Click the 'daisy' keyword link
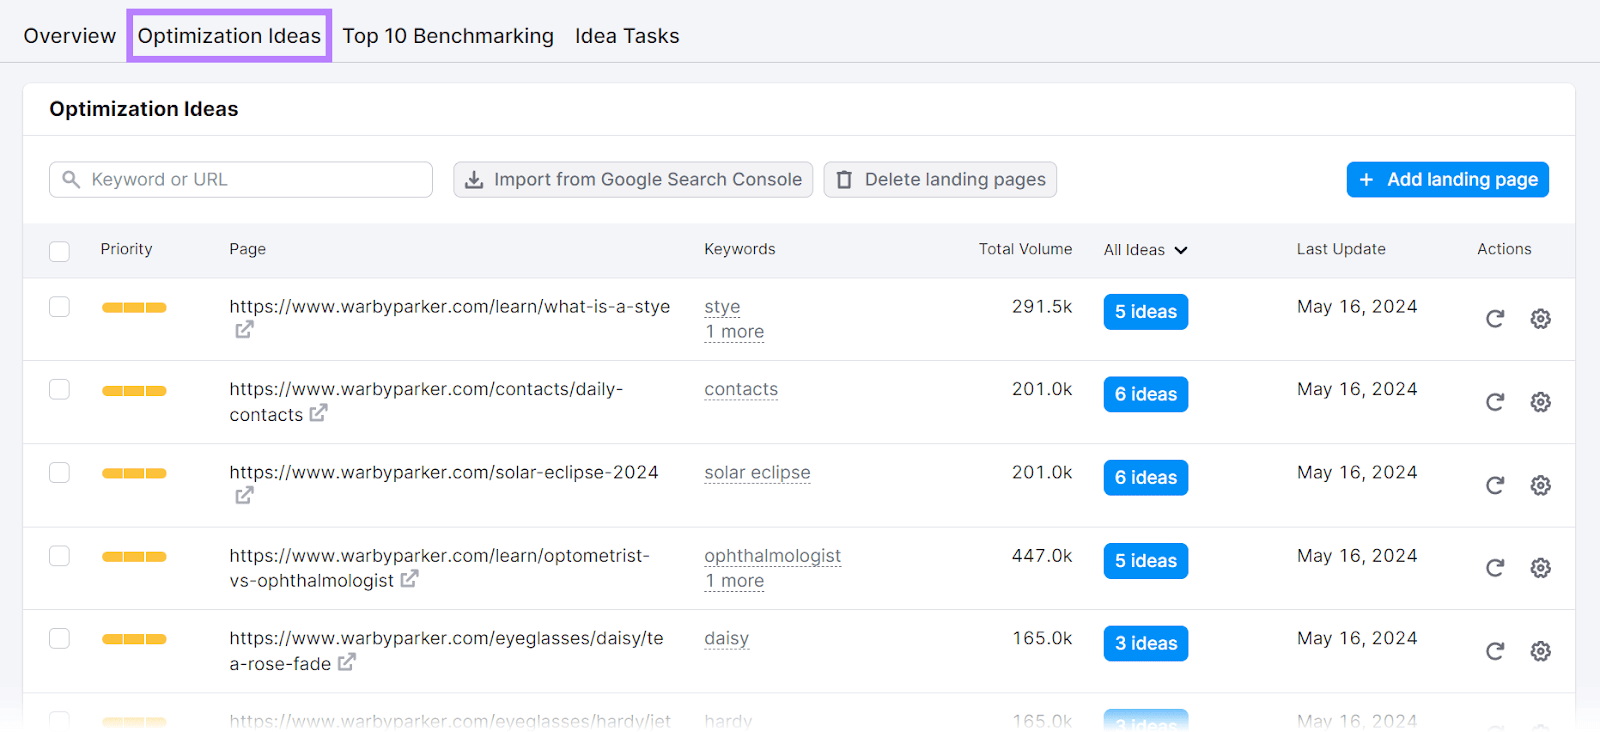This screenshot has width=1600, height=732. pyautogui.click(x=726, y=639)
